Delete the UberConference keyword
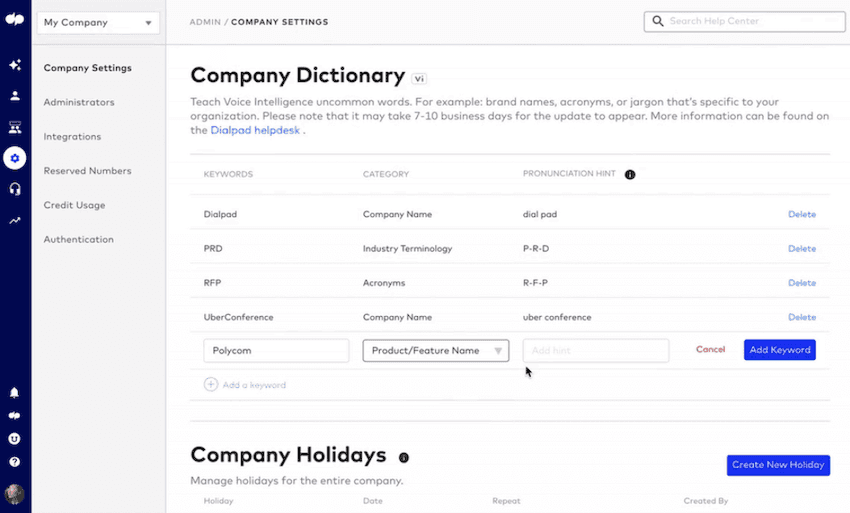Image resolution: width=850 pixels, height=513 pixels. (x=802, y=317)
